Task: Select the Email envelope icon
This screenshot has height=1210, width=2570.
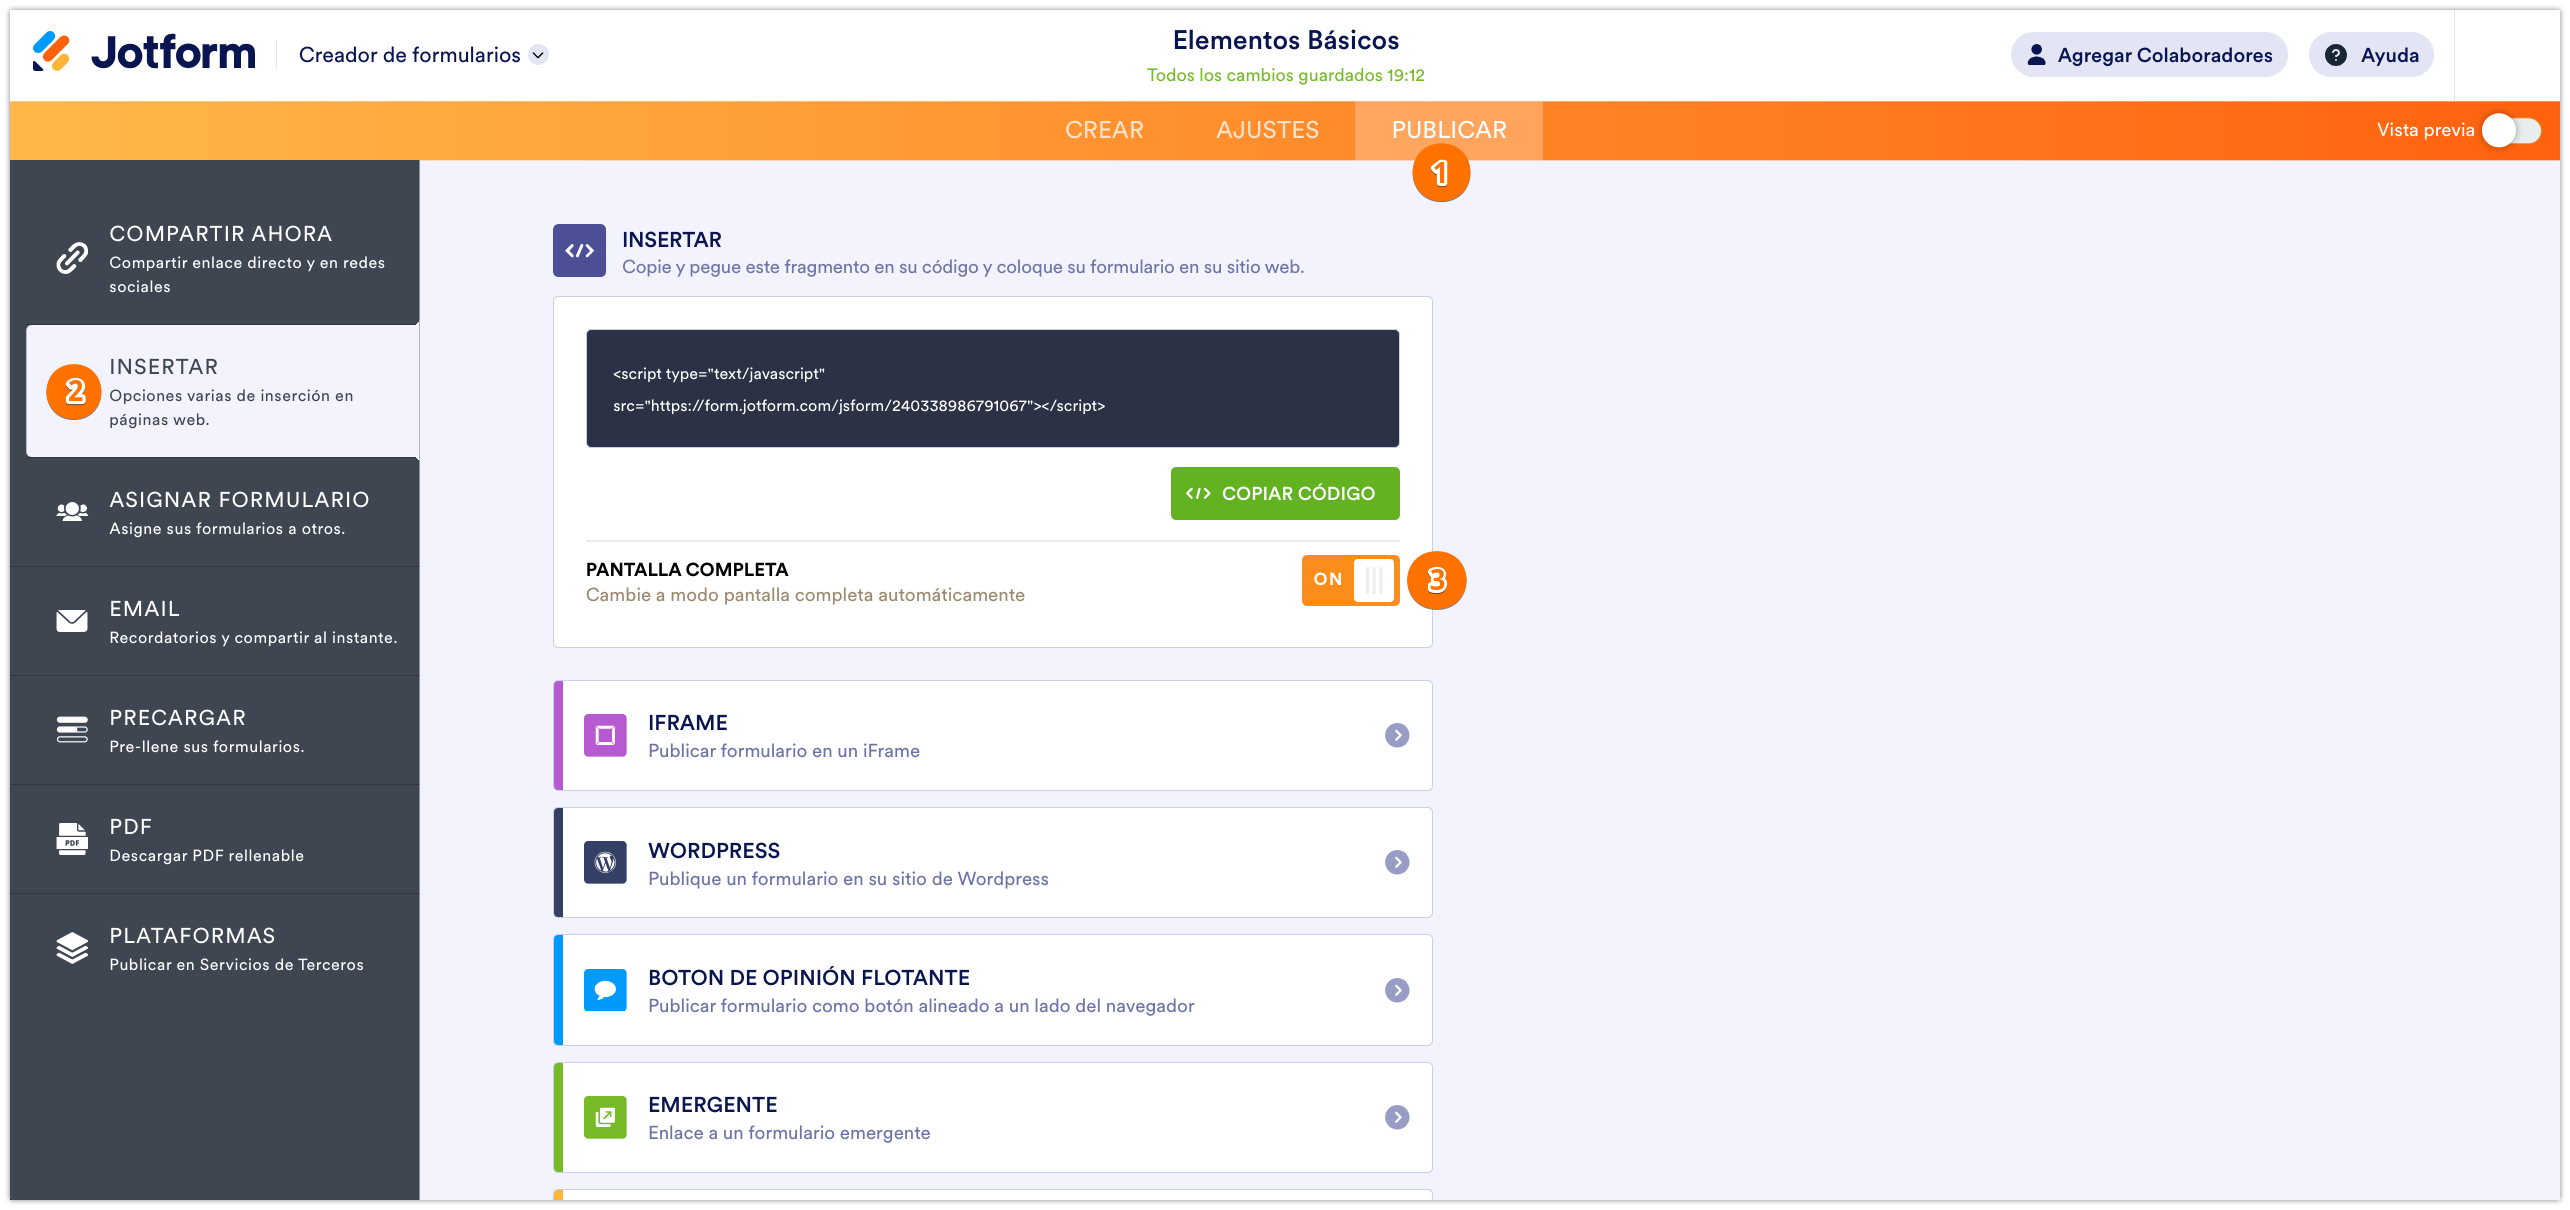Action: (72, 621)
